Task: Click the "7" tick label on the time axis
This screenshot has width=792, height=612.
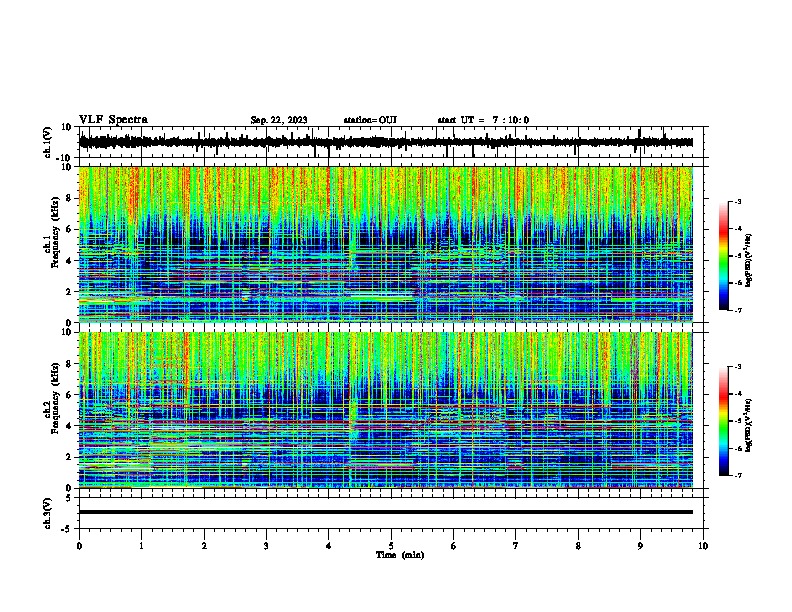Action: (516, 546)
